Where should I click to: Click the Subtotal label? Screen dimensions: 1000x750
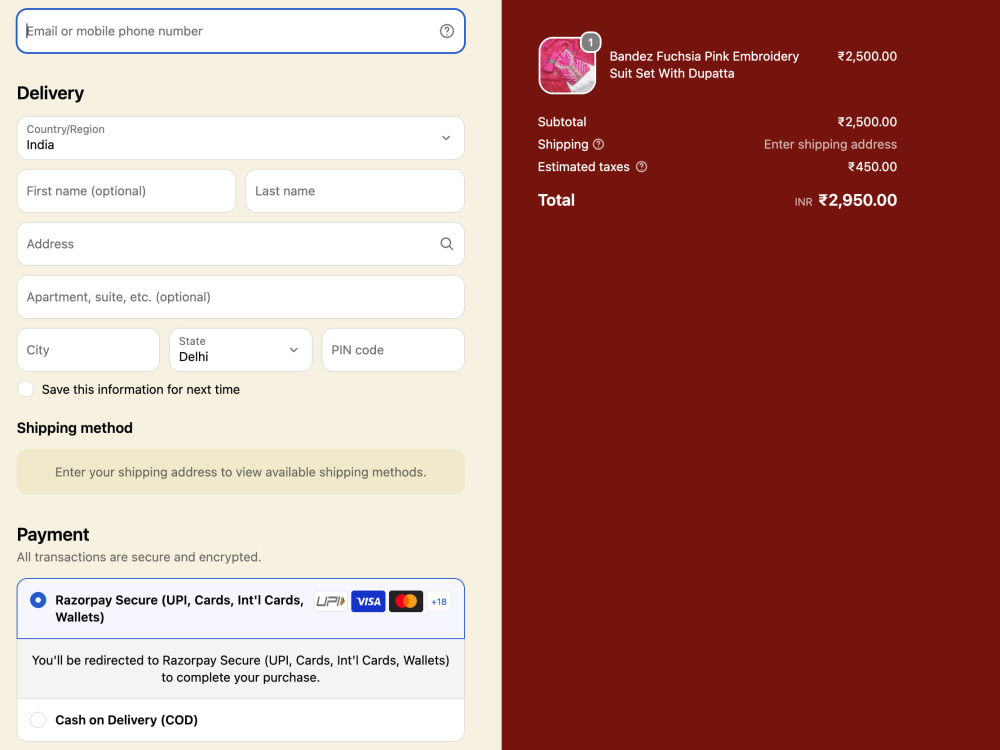(x=562, y=122)
